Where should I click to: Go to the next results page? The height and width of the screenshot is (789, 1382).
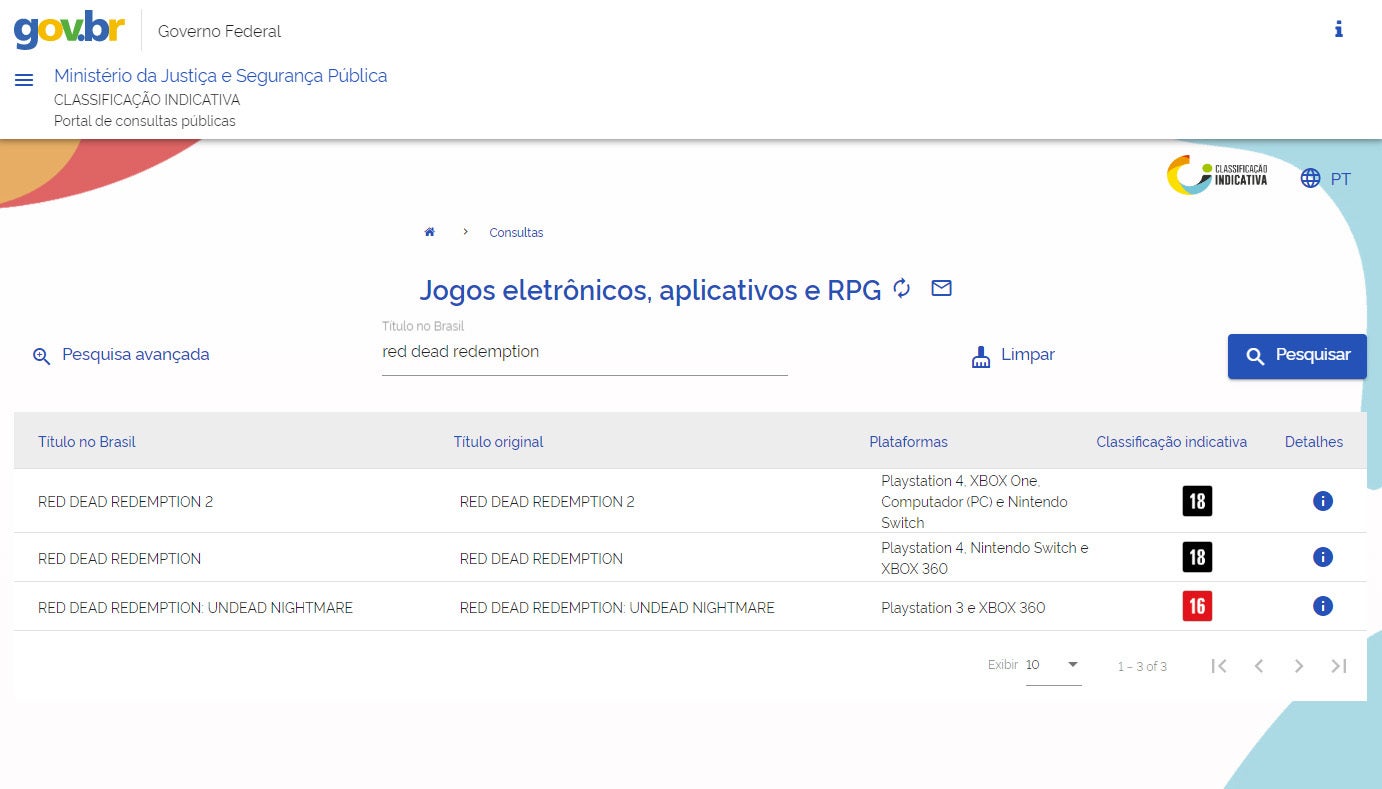tap(1299, 666)
